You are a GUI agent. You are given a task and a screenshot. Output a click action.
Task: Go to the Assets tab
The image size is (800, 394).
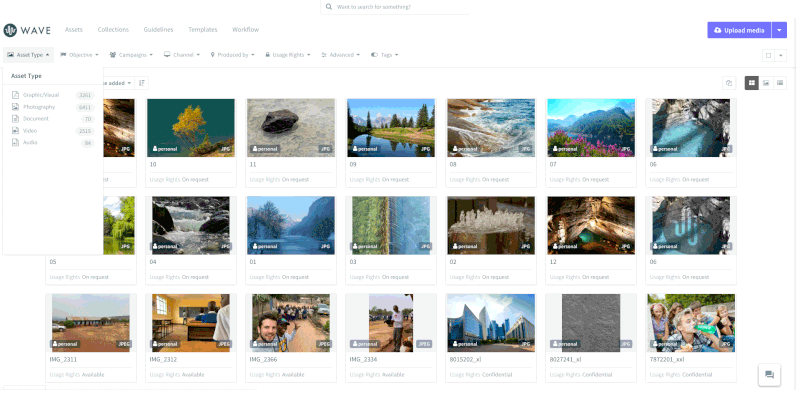(x=73, y=30)
